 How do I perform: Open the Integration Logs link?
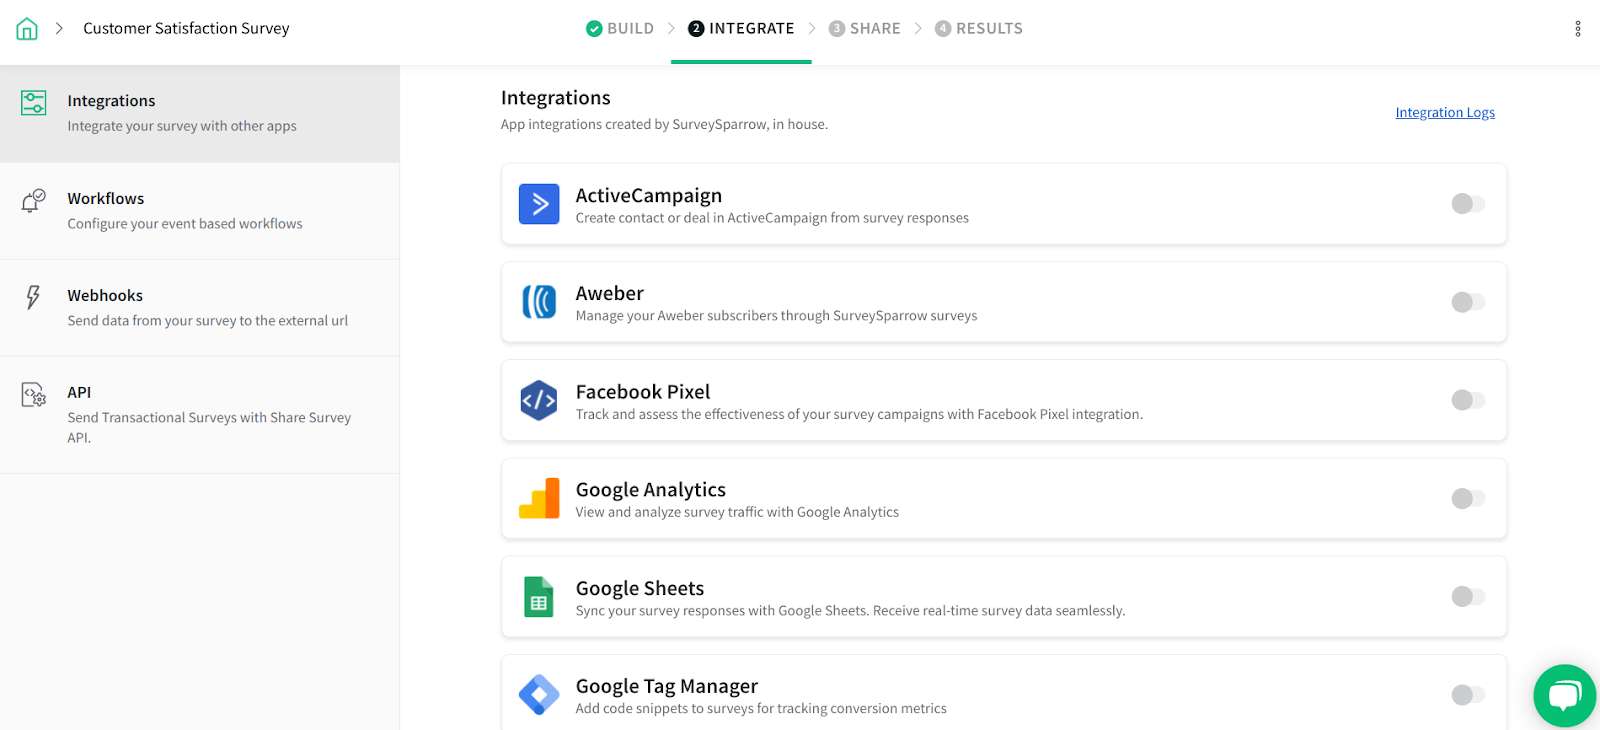[1445, 113]
